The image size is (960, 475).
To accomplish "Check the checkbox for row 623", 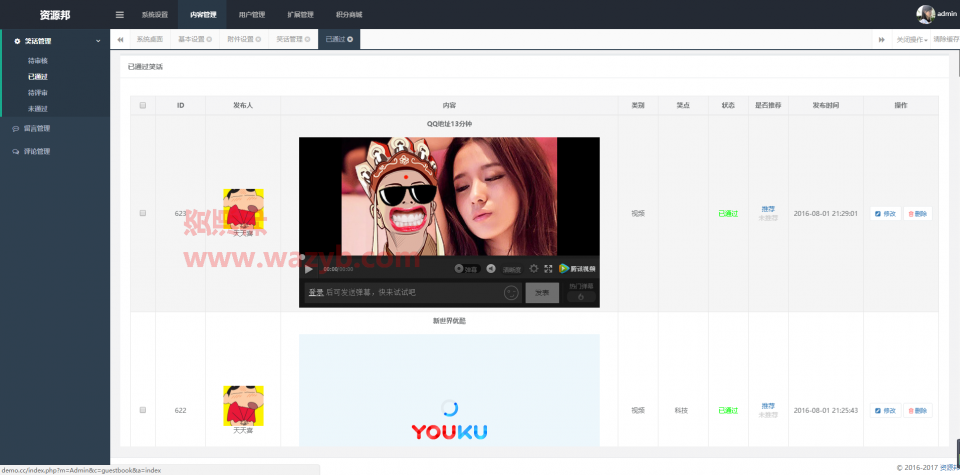I will 143,213.
